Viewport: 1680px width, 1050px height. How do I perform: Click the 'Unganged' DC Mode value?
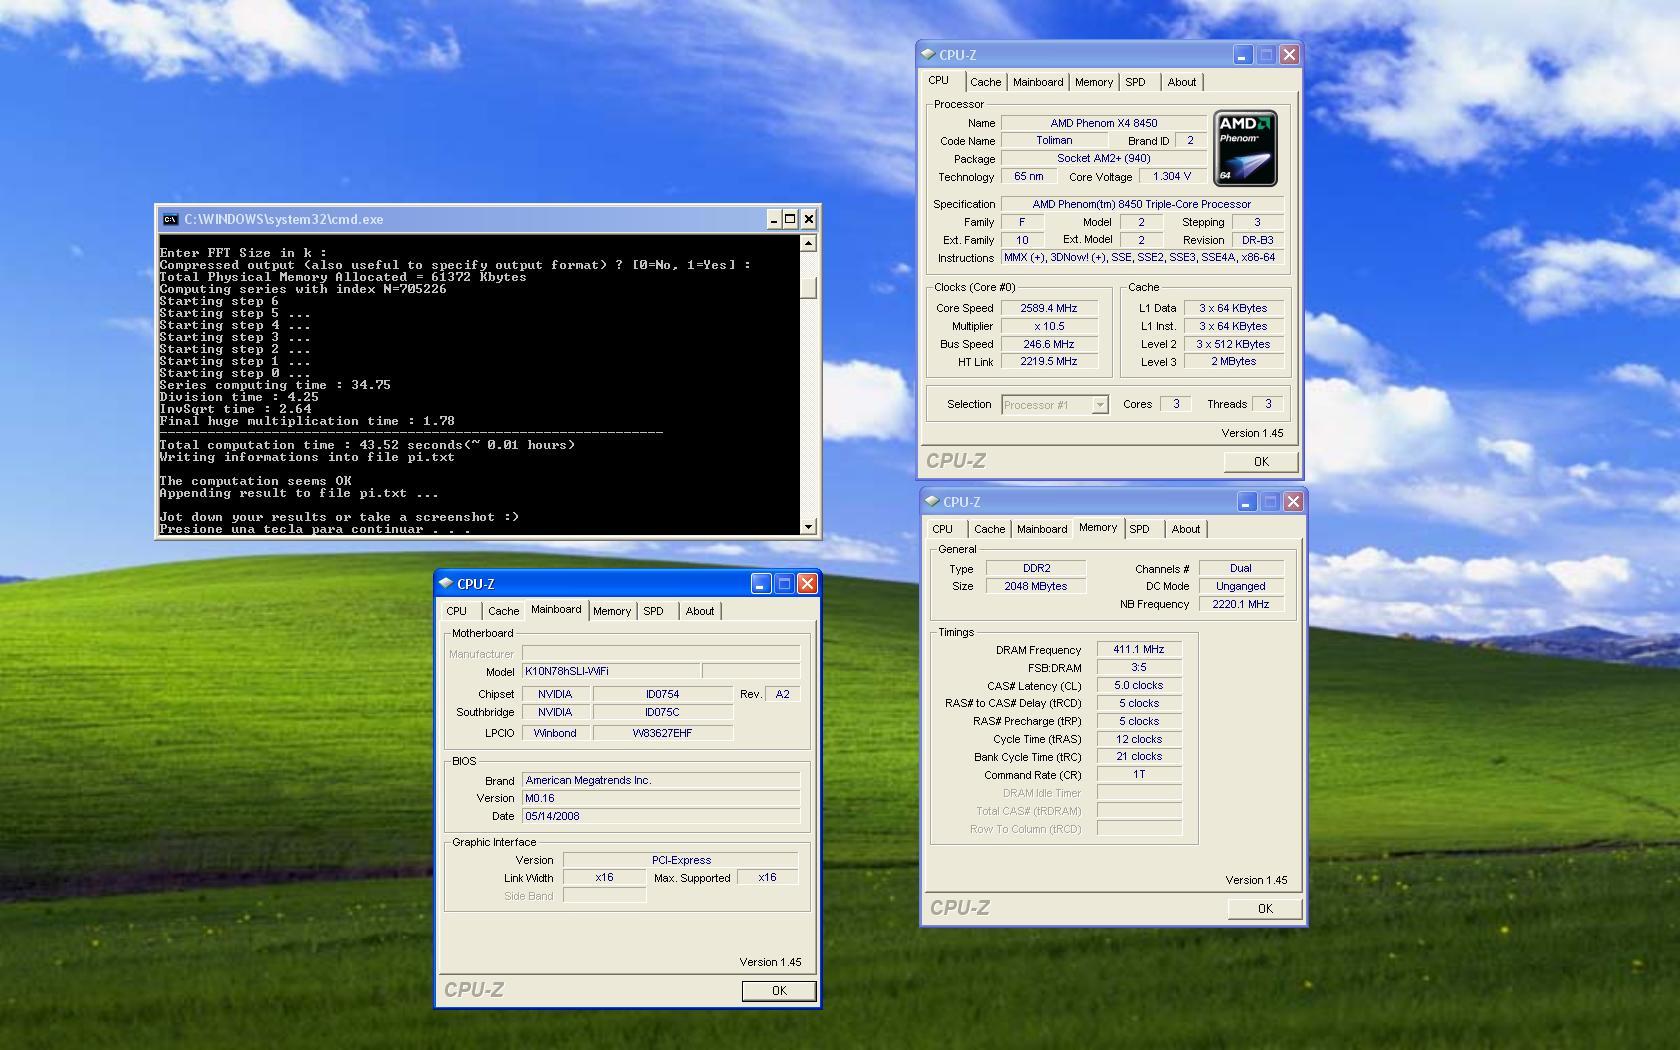[x=1241, y=586]
